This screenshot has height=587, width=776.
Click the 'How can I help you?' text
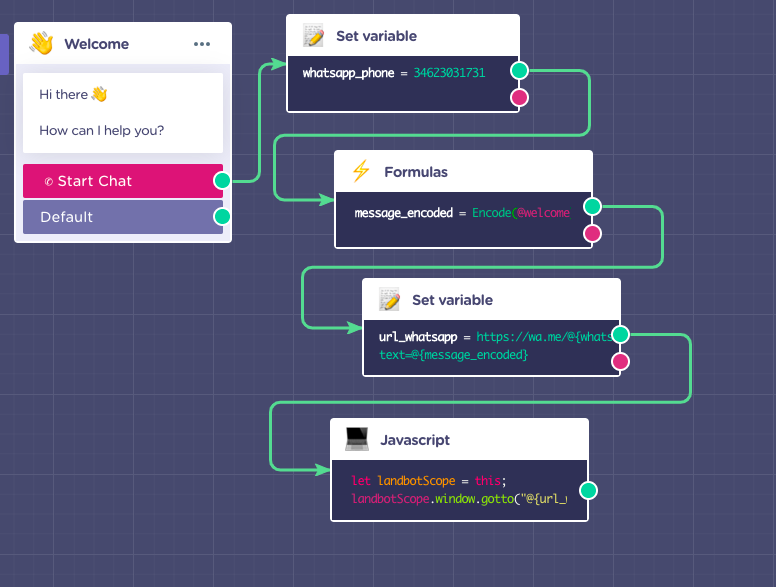101,131
